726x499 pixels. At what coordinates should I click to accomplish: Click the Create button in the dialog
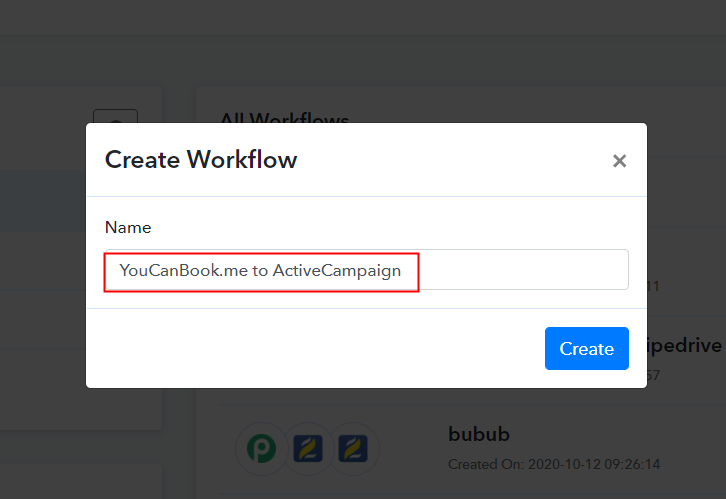tap(586, 349)
